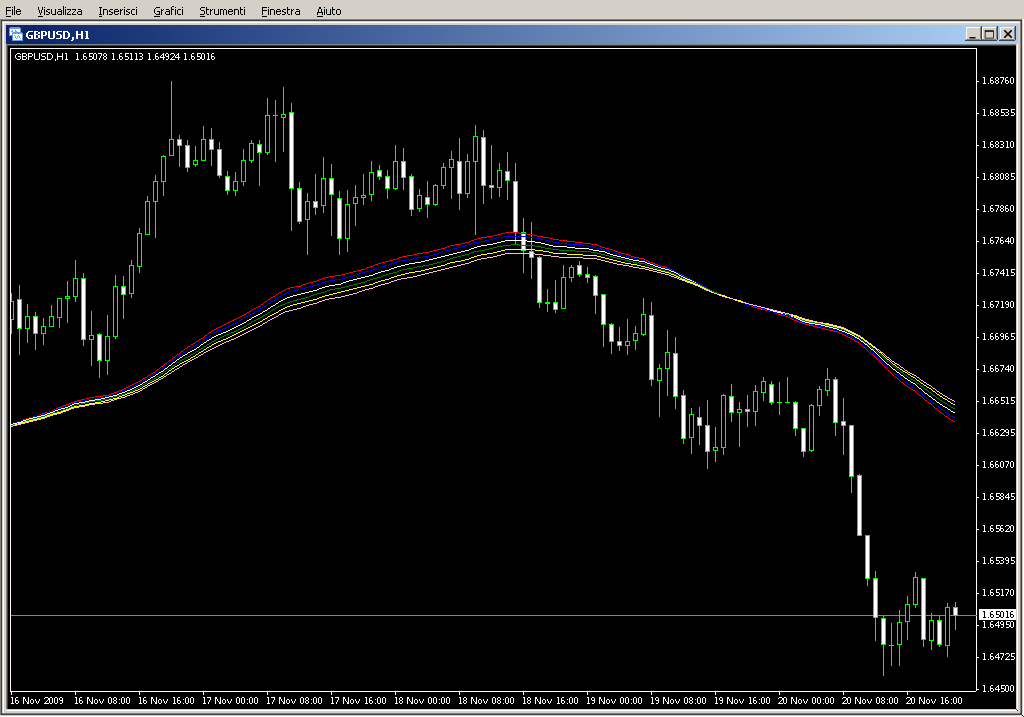Image resolution: width=1024 pixels, height=717 pixels.
Task: Click the 20 Nov 08:00 time label
Action: (x=870, y=701)
